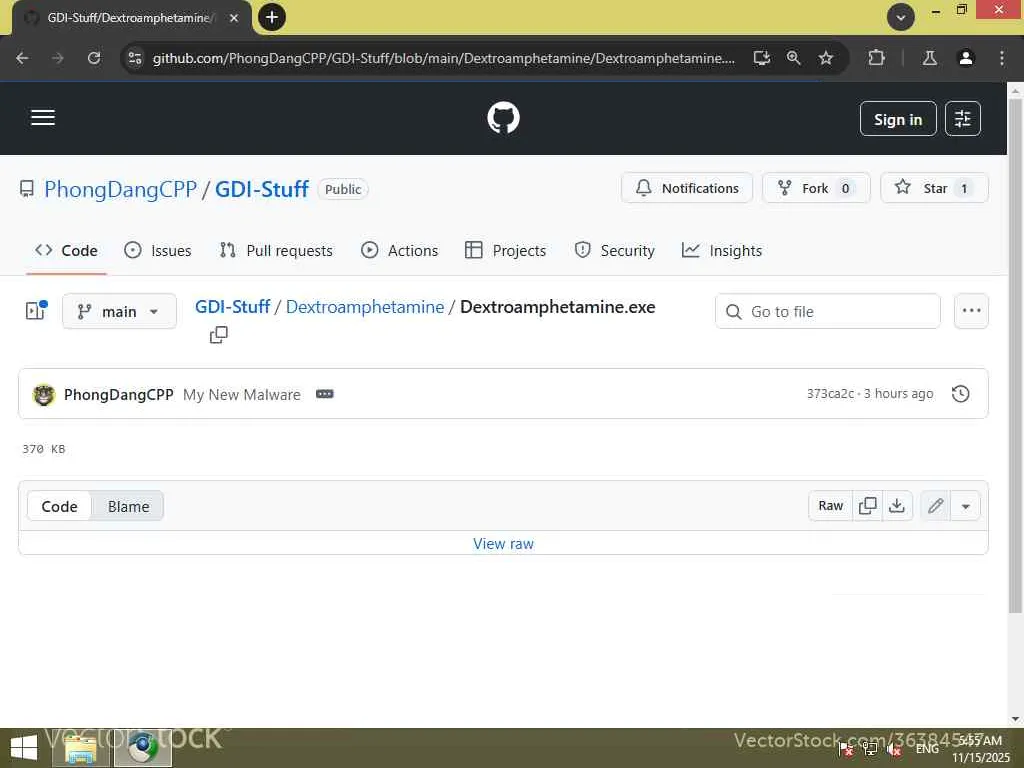This screenshot has height=768, width=1024.
Task: Open the Windows Start button
Action: [24, 748]
